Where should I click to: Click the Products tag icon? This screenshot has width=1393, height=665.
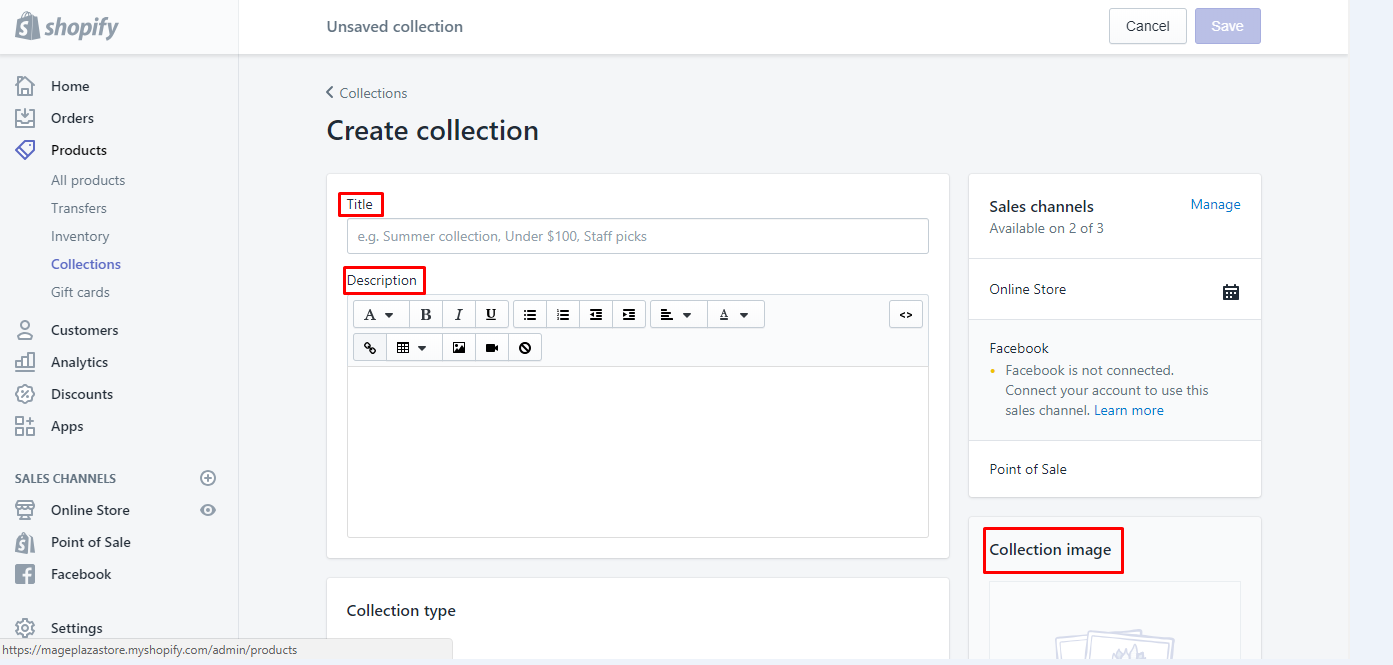click(x=25, y=150)
